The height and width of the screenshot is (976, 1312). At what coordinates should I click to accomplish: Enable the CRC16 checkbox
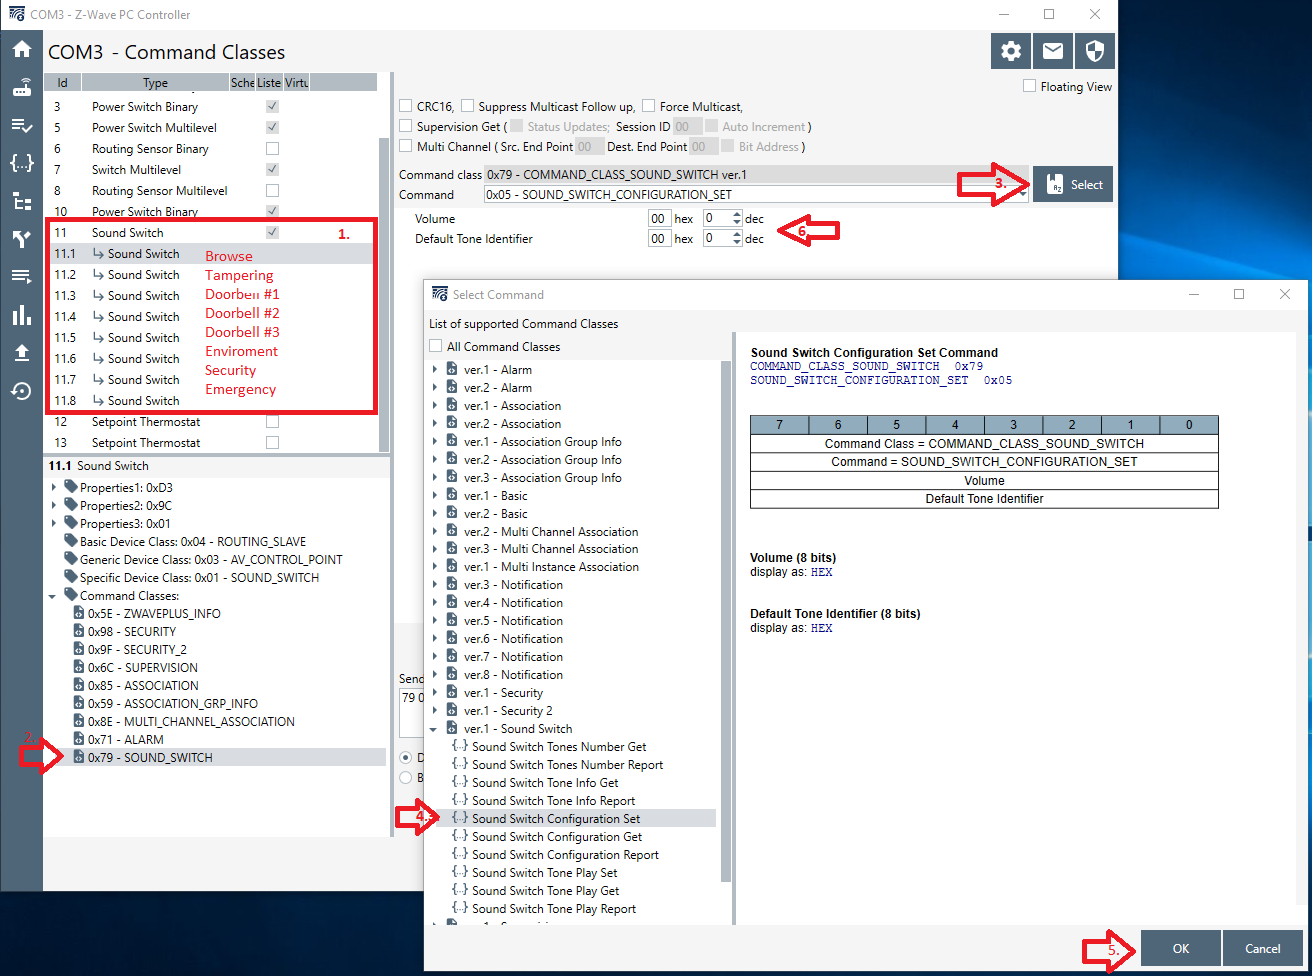click(x=406, y=106)
